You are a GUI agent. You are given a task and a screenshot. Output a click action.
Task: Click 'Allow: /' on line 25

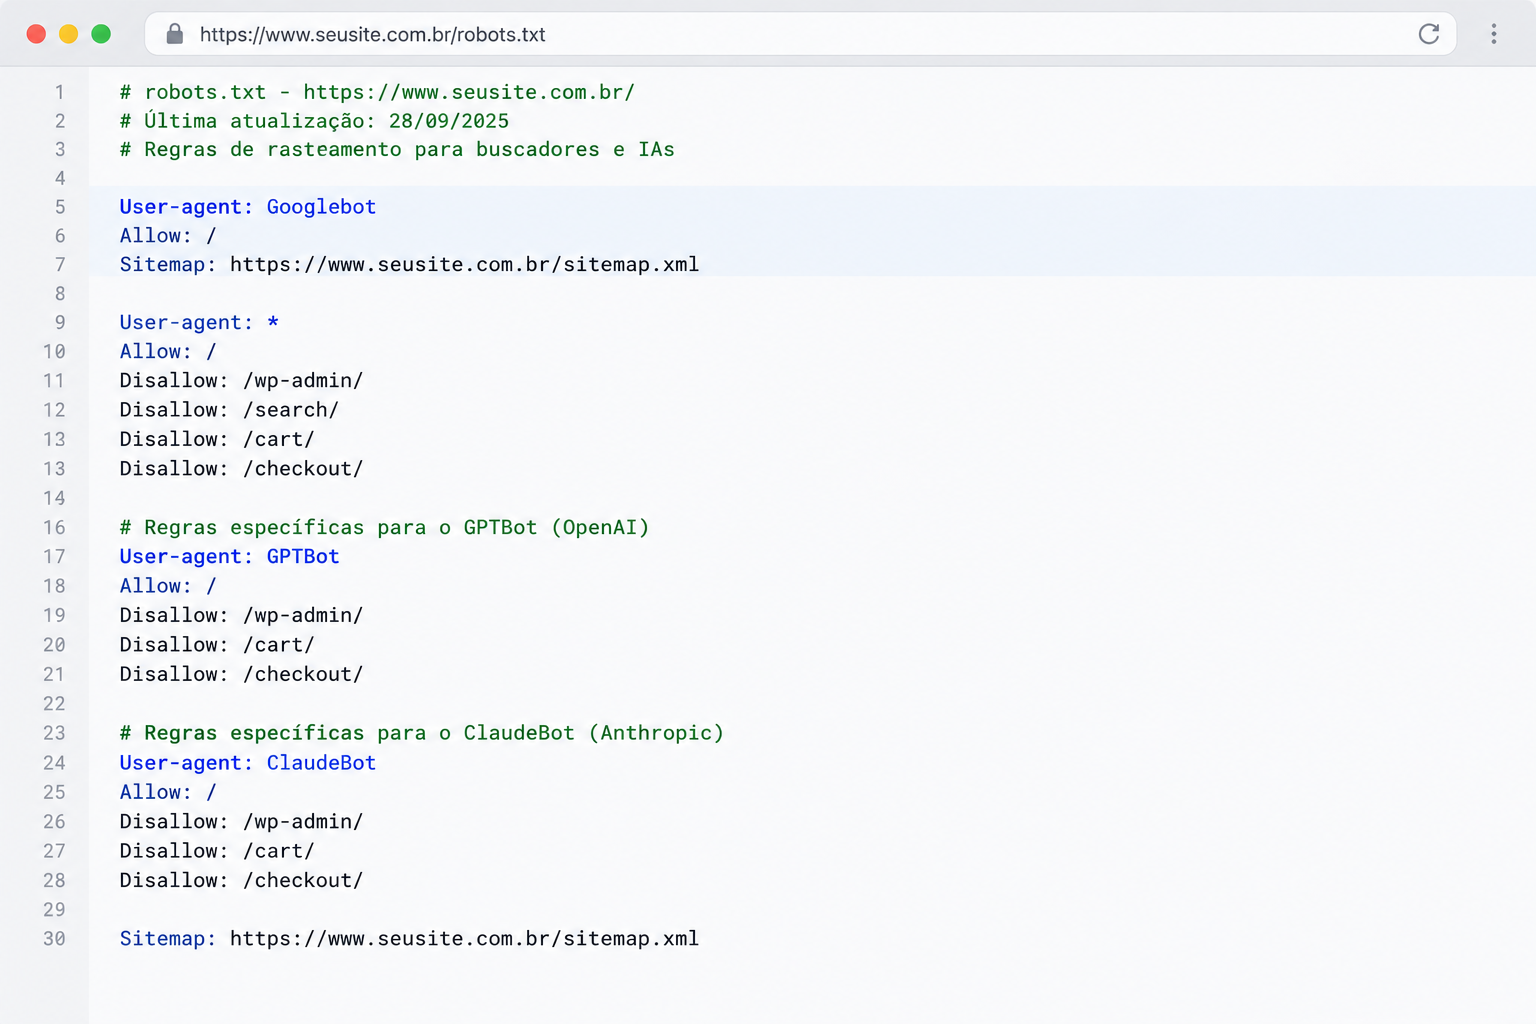coord(168,792)
